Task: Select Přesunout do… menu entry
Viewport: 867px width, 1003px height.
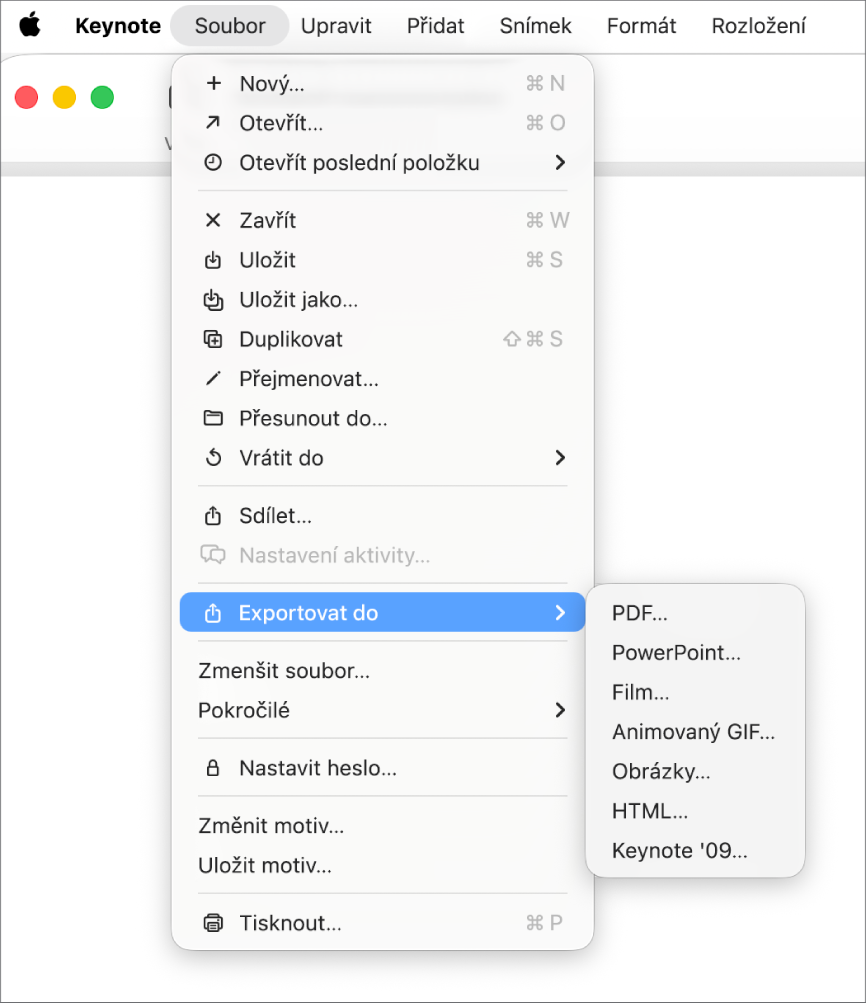Action: coord(383,418)
